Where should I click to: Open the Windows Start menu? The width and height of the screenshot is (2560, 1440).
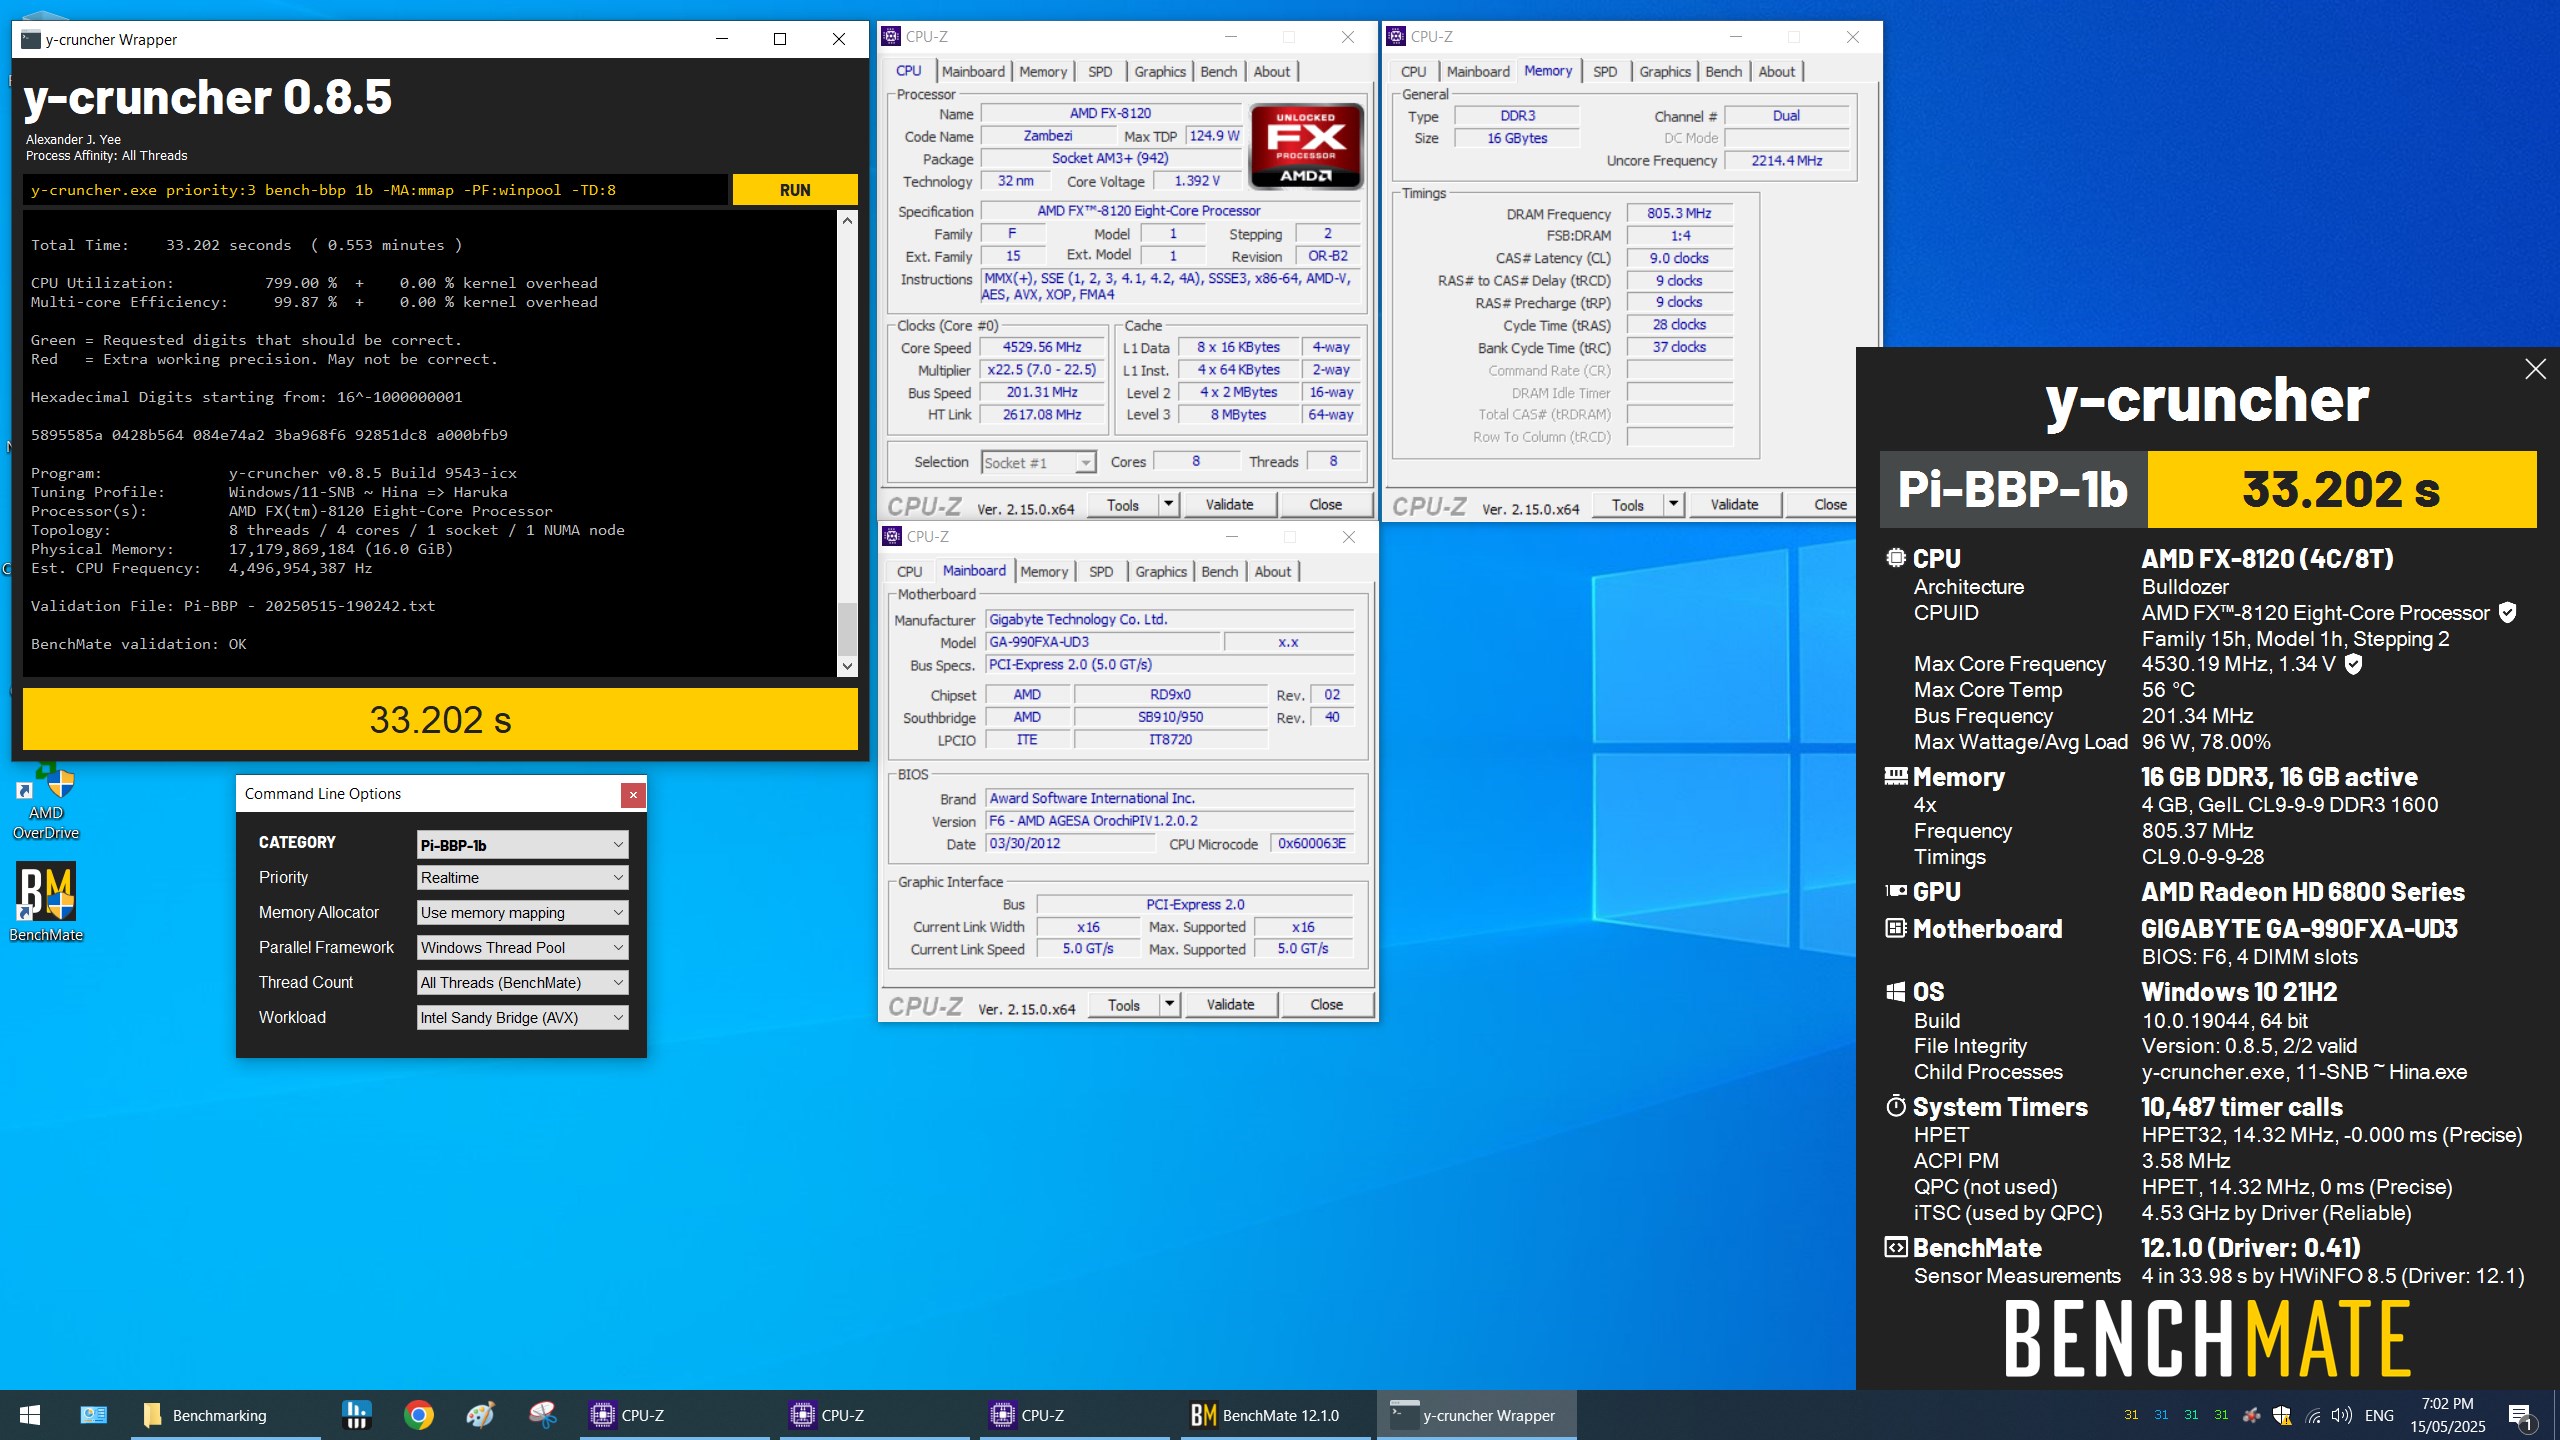(30, 1415)
